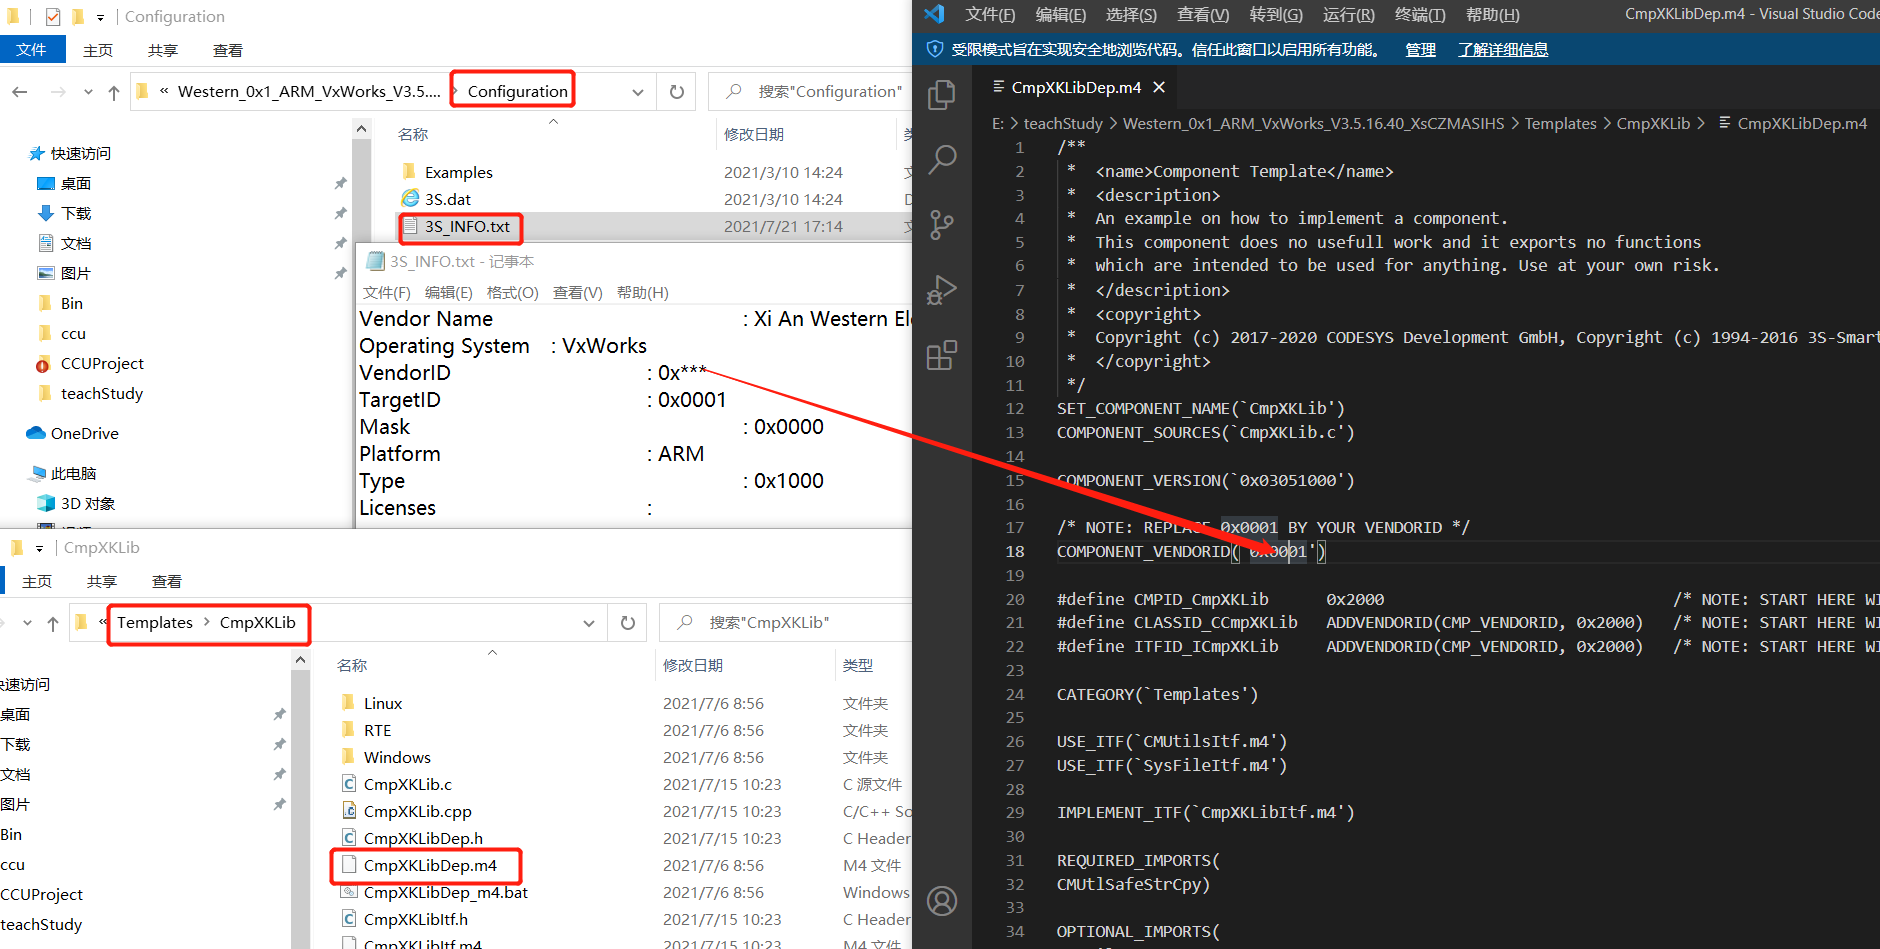Viewport: 1880px width, 949px height.
Task: Open the Accounts icon in activity bar
Action: 942,901
